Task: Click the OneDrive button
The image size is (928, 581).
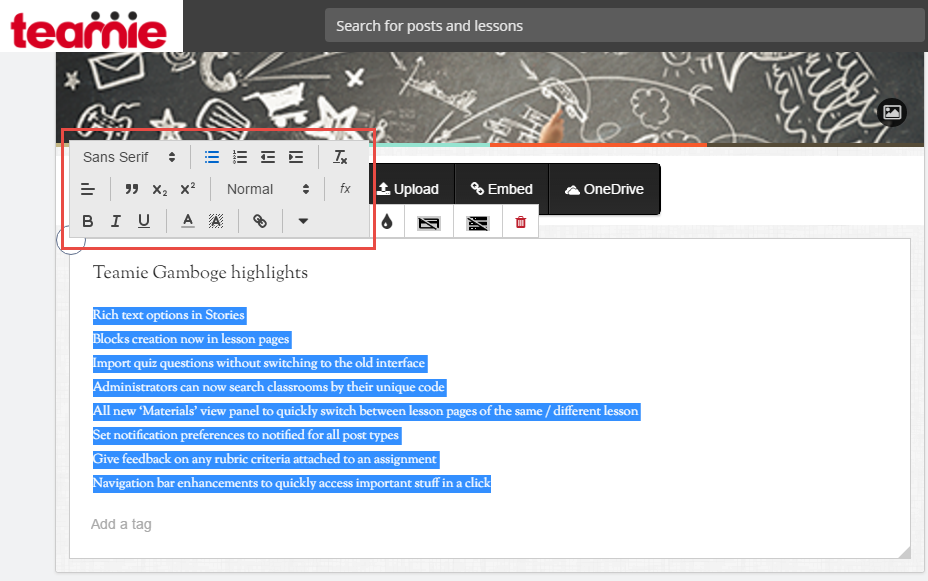Action: [x=604, y=189]
